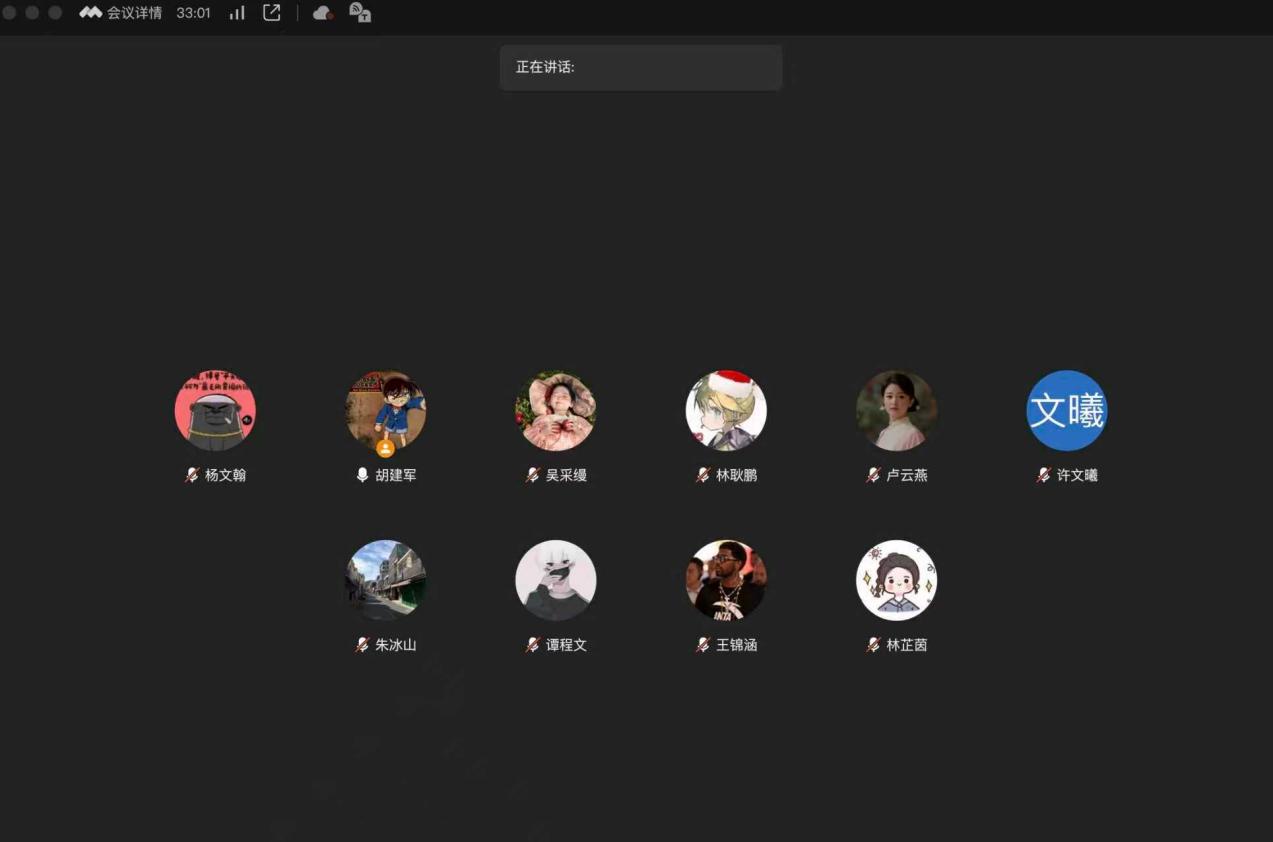Open the 会议详情 meeting details
This screenshot has width=1273, height=842.
click(x=134, y=13)
